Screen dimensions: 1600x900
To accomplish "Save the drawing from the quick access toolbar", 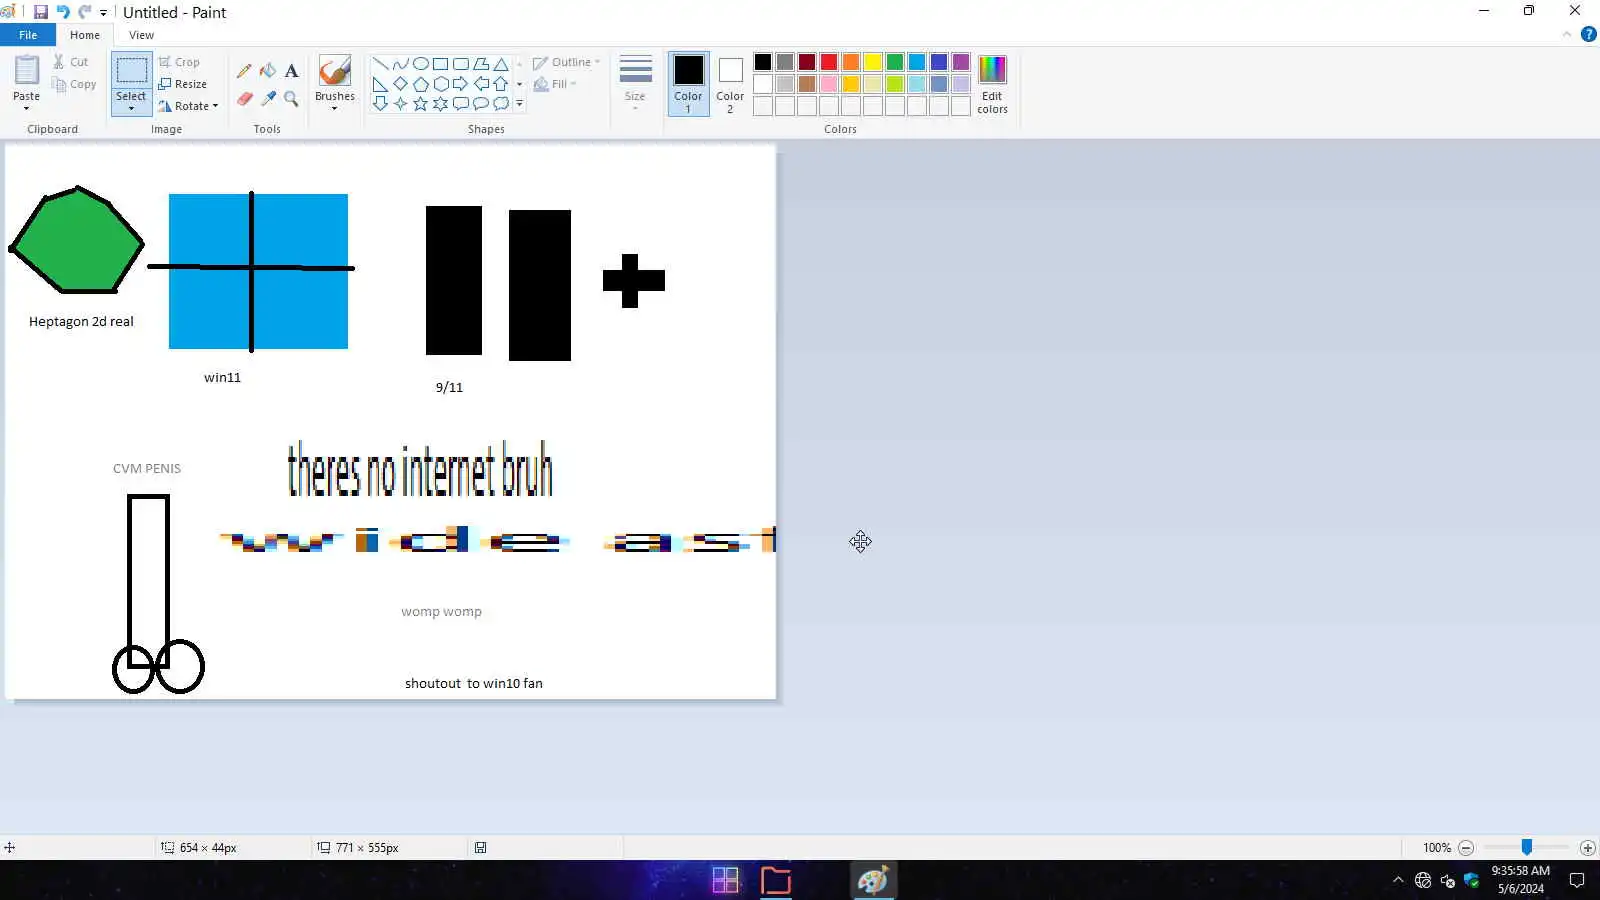I will click(x=41, y=12).
